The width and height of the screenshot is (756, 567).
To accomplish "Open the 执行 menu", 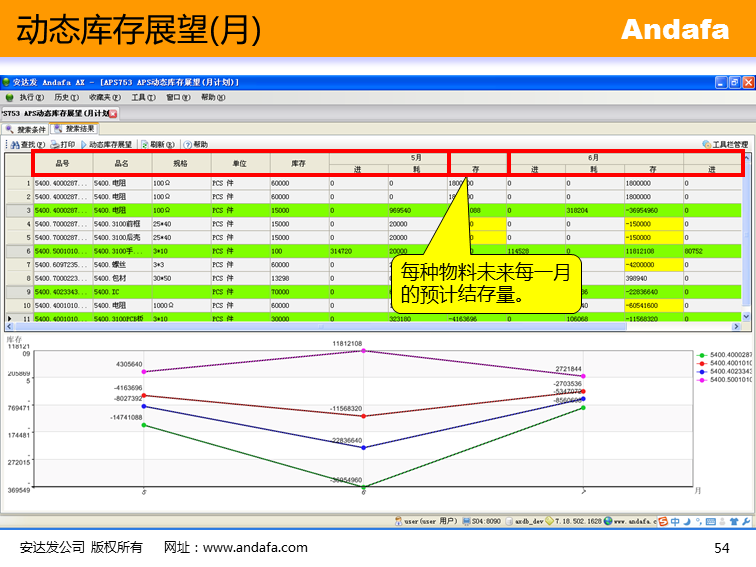I will click(x=25, y=97).
